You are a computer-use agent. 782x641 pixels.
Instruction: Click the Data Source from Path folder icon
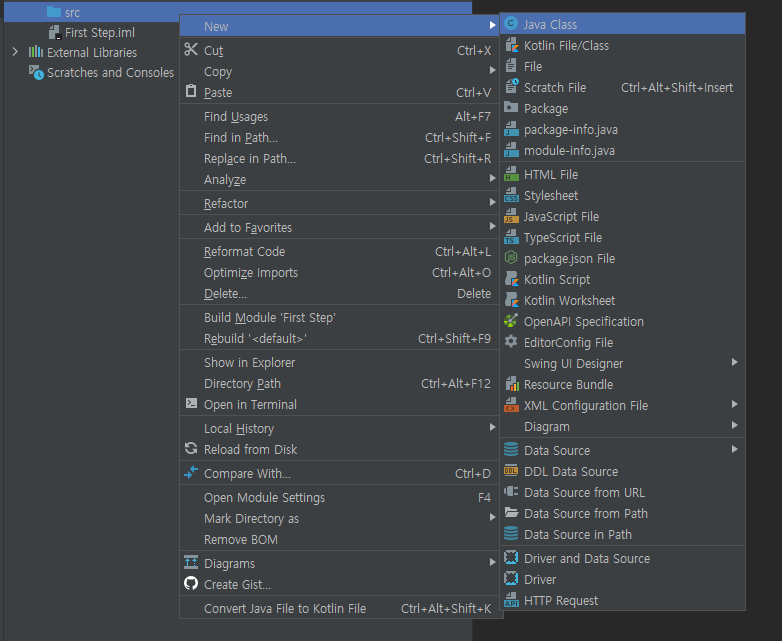pos(511,512)
